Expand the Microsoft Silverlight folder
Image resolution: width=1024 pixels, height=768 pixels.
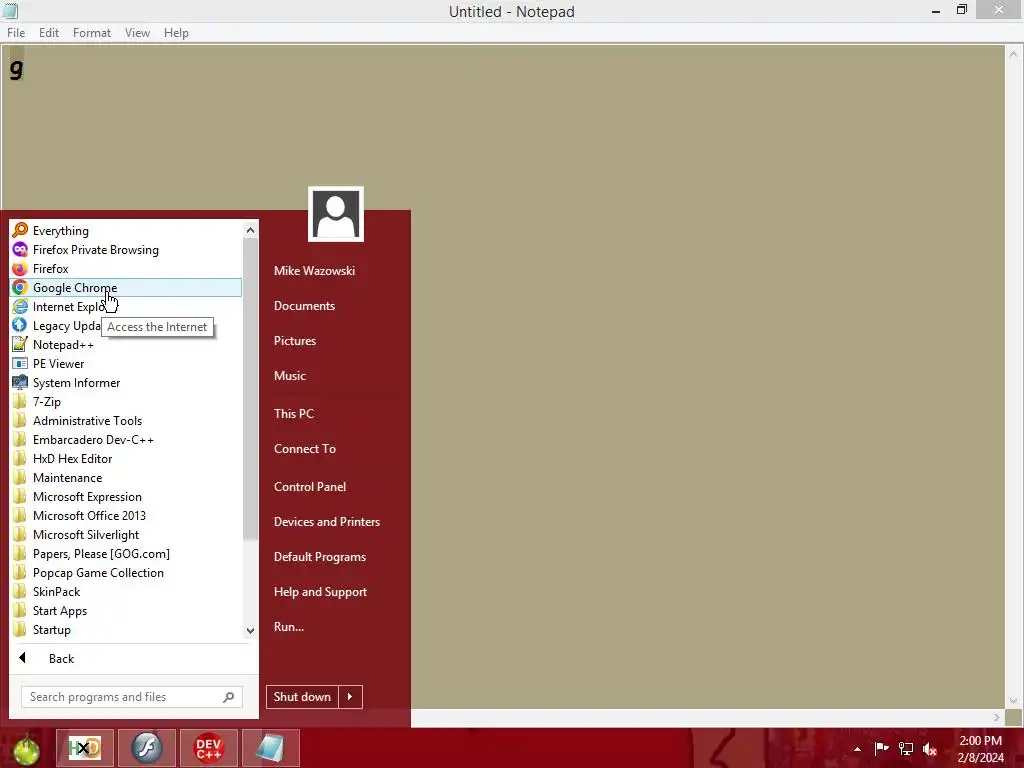click(126, 534)
